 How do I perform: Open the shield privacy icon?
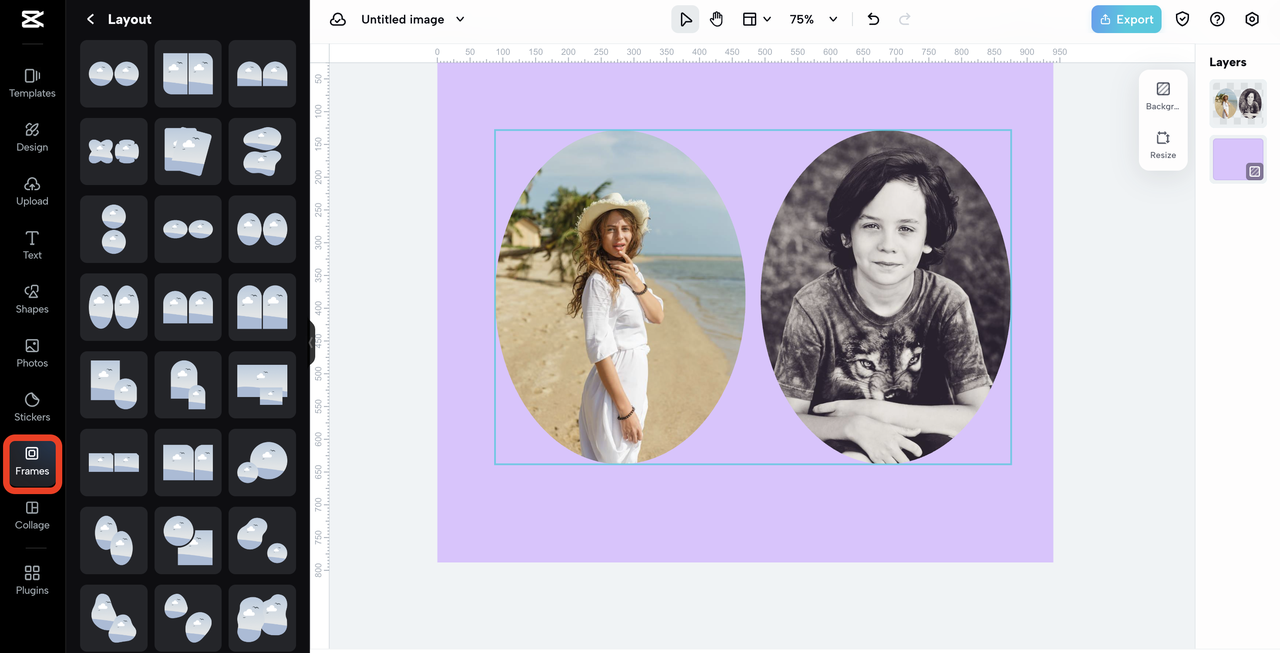(x=1182, y=19)
